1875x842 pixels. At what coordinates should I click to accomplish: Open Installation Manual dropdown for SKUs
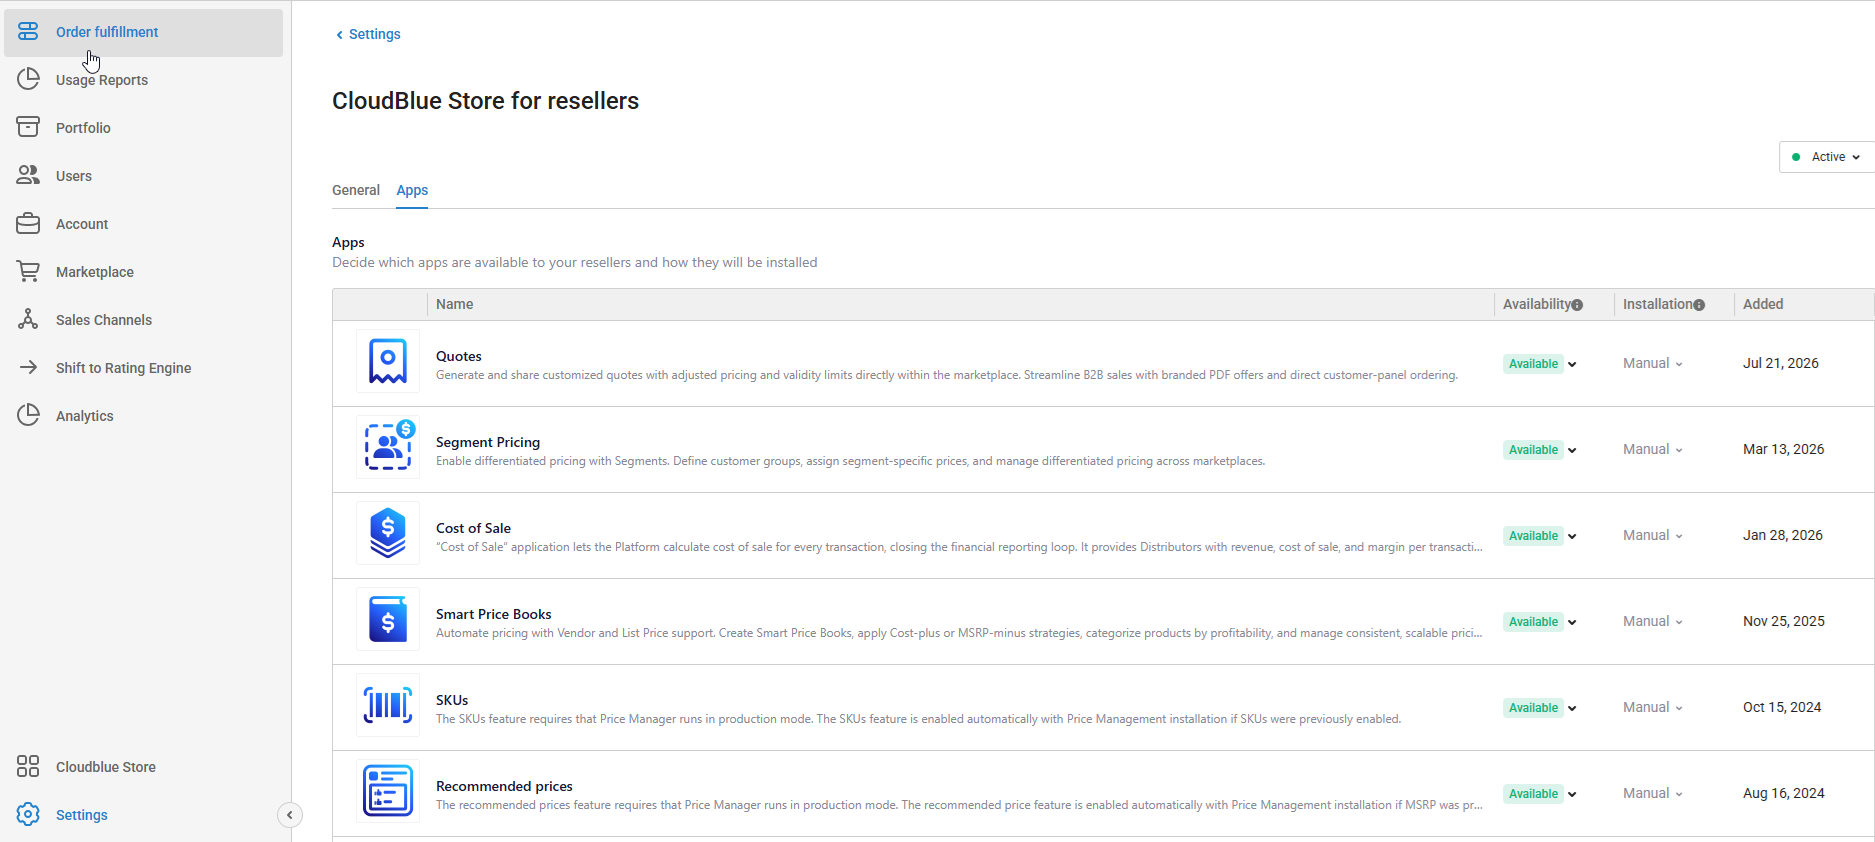coord(1653,708)
